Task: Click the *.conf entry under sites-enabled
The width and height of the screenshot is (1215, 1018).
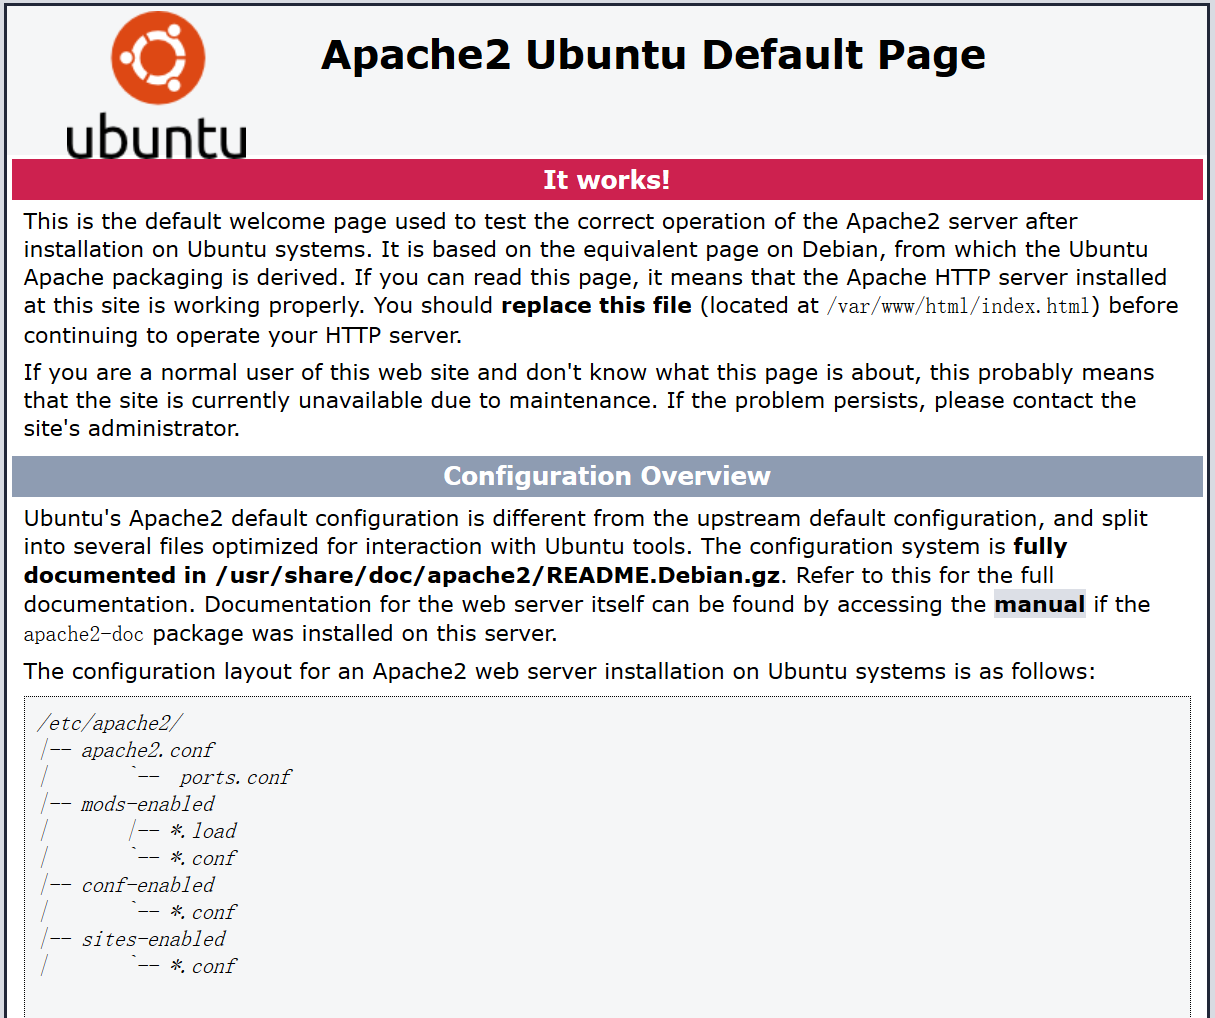Action: (203, 966)
